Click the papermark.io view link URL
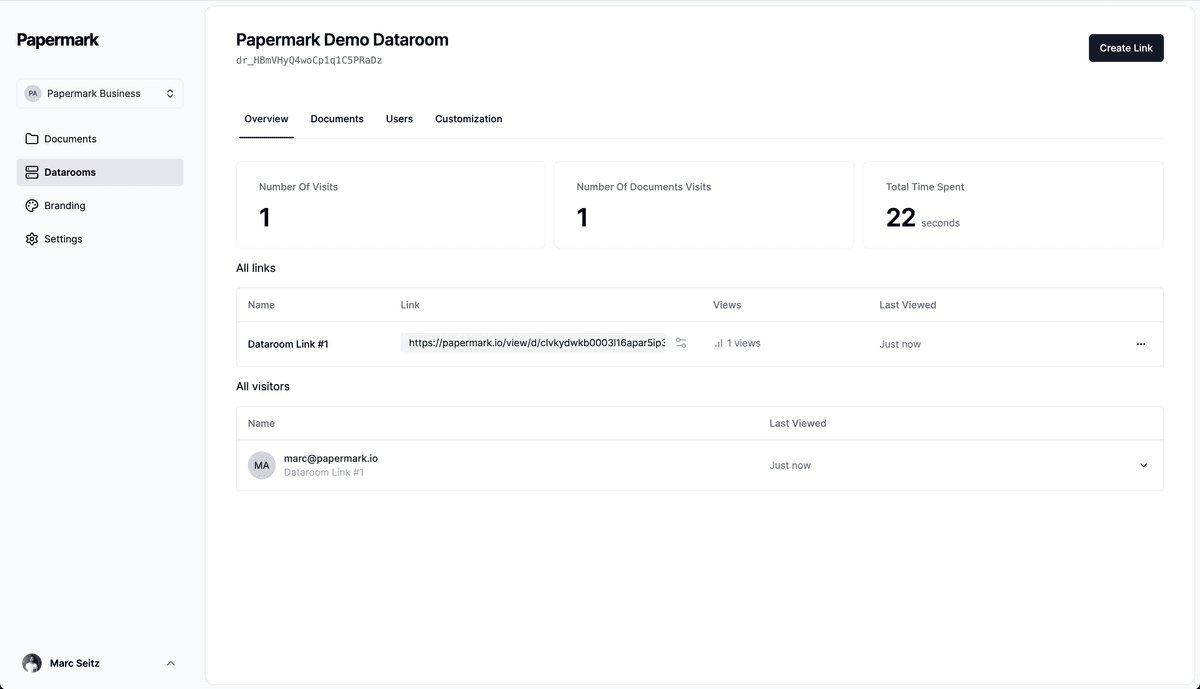The image size is (1200, 689). pyautogui.click(x=533, y=343)
